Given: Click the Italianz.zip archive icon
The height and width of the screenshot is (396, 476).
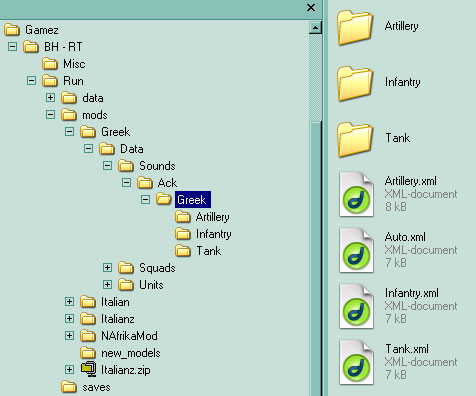Looking at the screenshot, I should tap(89, 369).
